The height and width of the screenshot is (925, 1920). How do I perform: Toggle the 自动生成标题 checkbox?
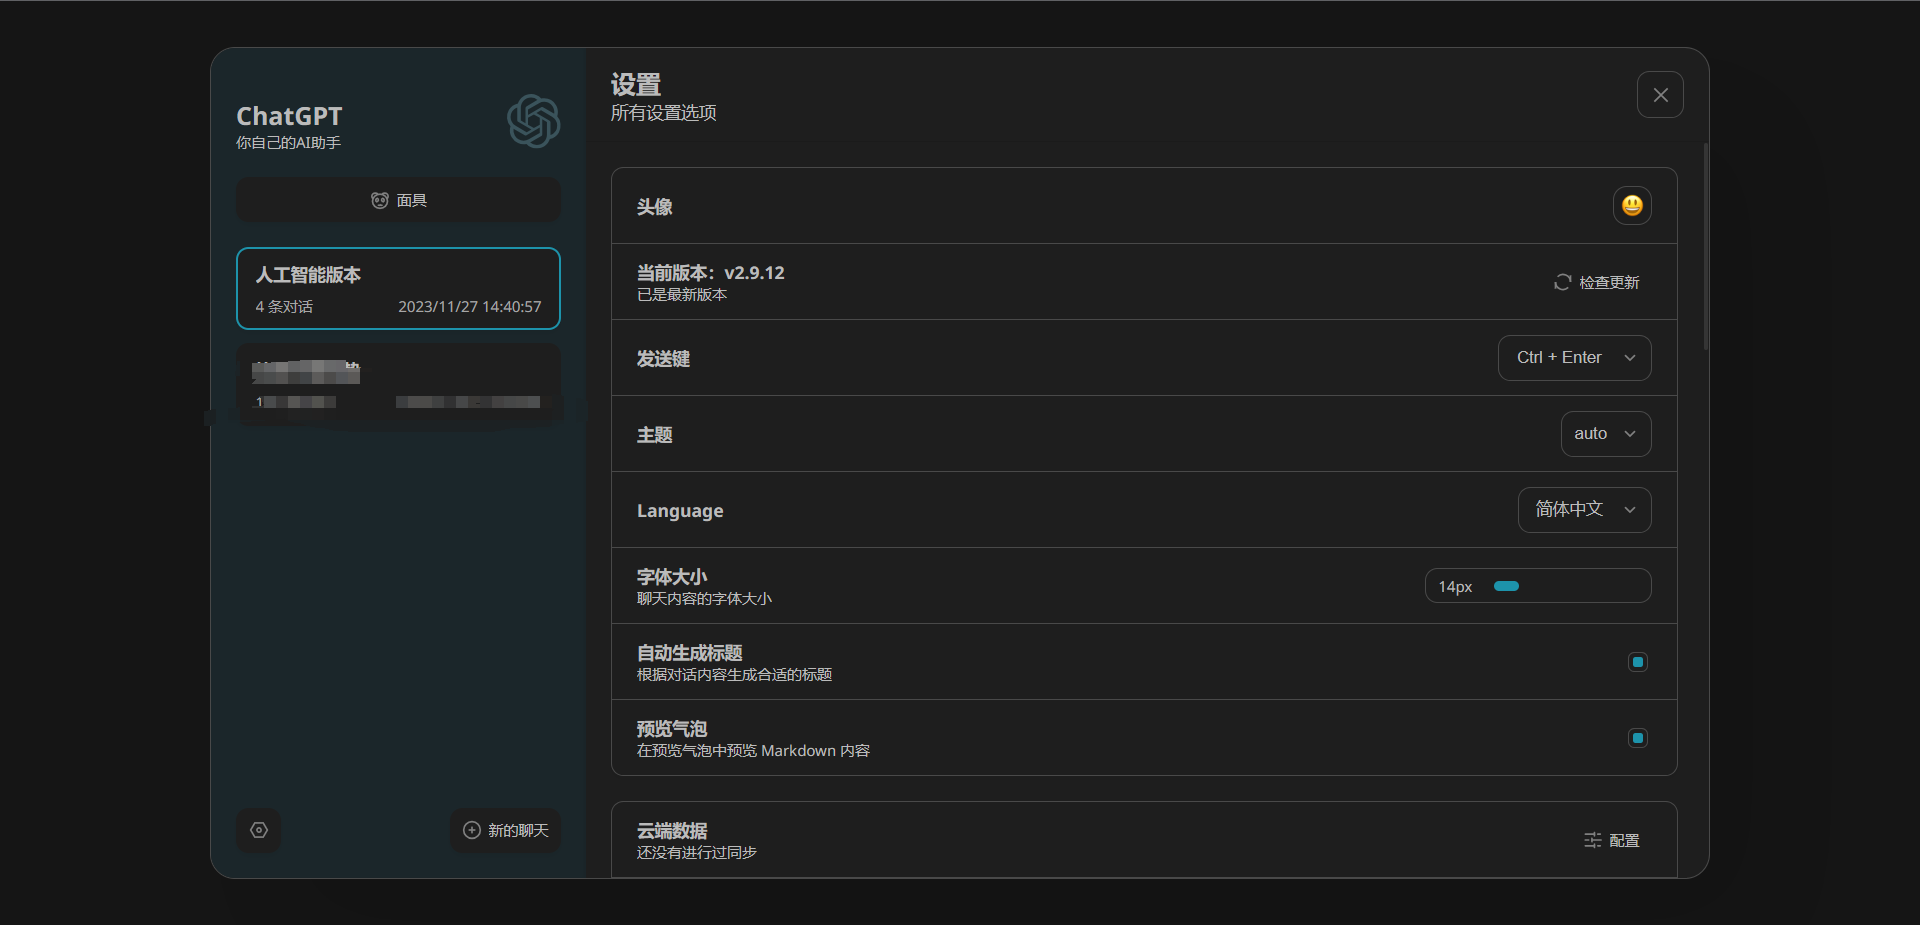(x=1637, y=662)
